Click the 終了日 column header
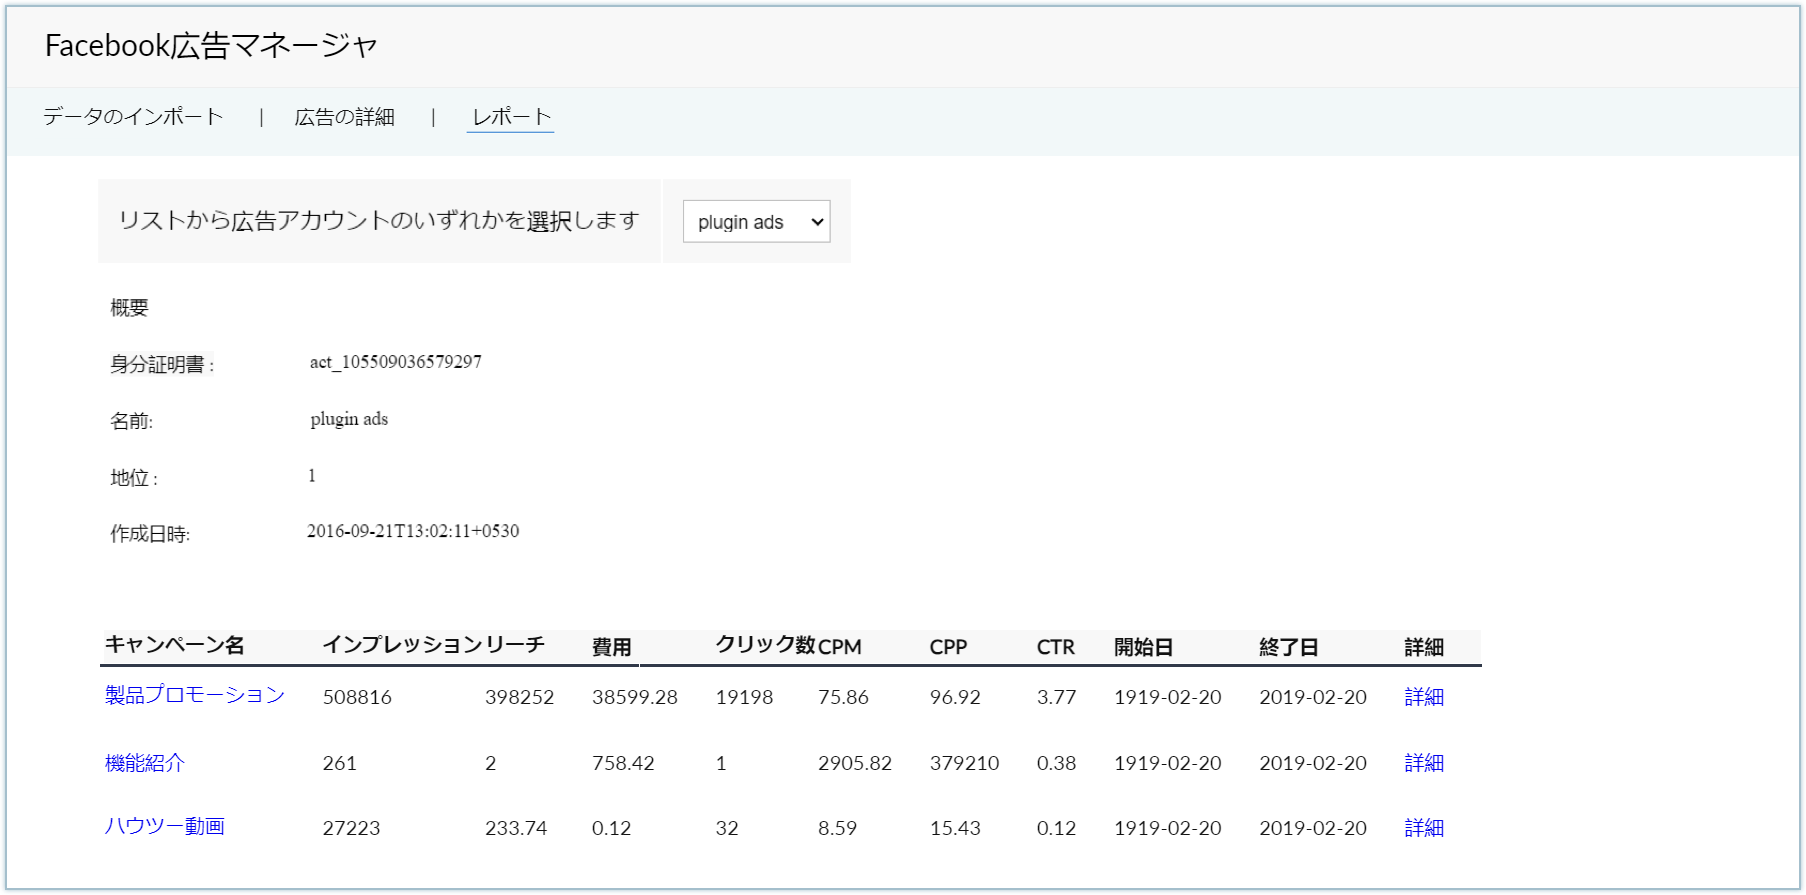 1289,647
